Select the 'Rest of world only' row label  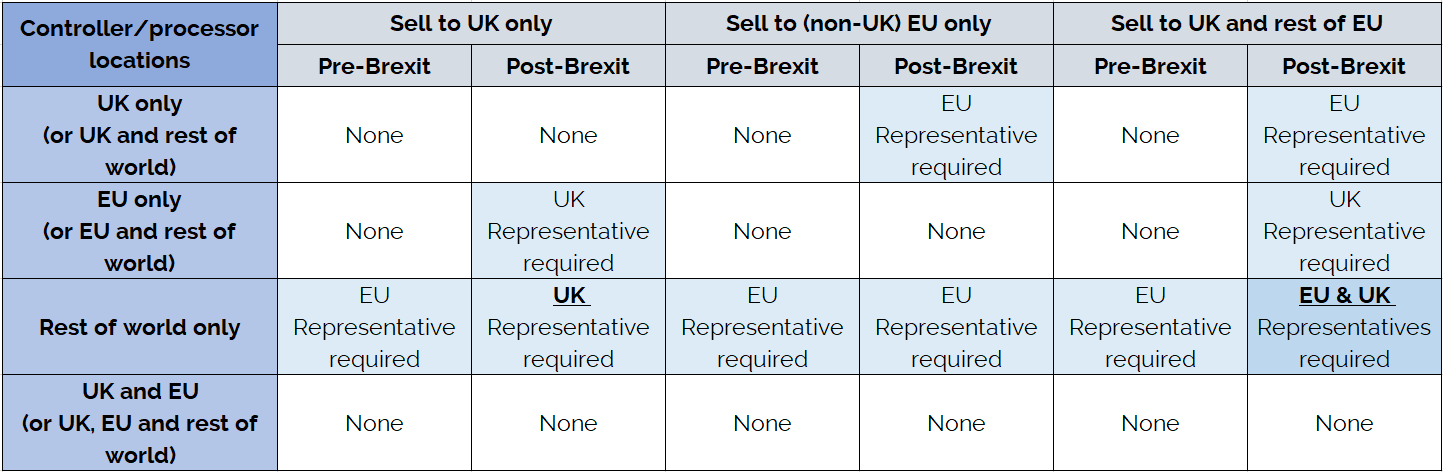(x=140, y=327)
